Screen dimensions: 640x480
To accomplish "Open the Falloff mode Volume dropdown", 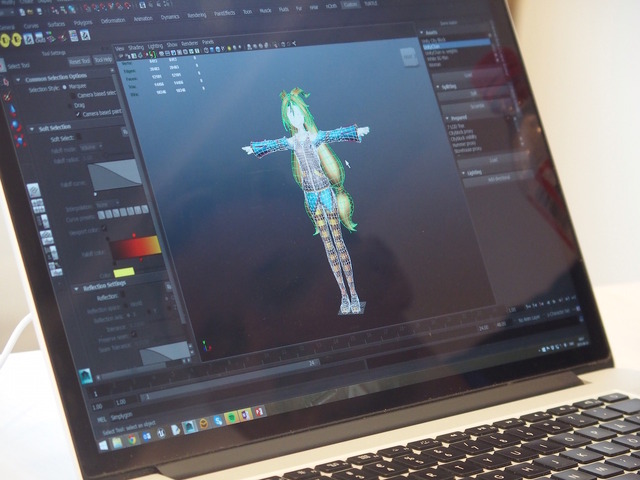I will pyautogui.click(x=91, y=147).
